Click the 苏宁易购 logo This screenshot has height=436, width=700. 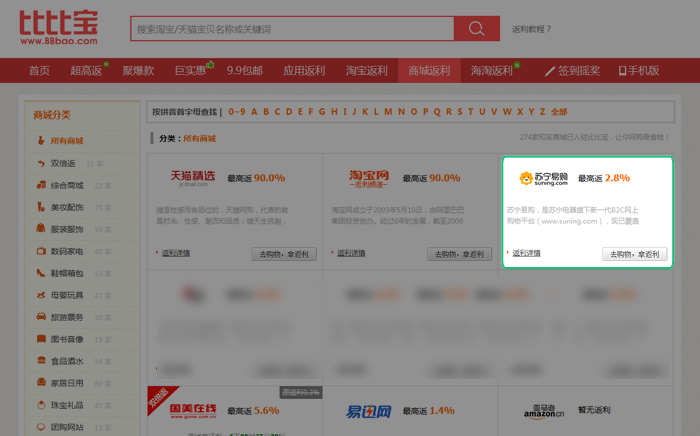coord(543,178)
